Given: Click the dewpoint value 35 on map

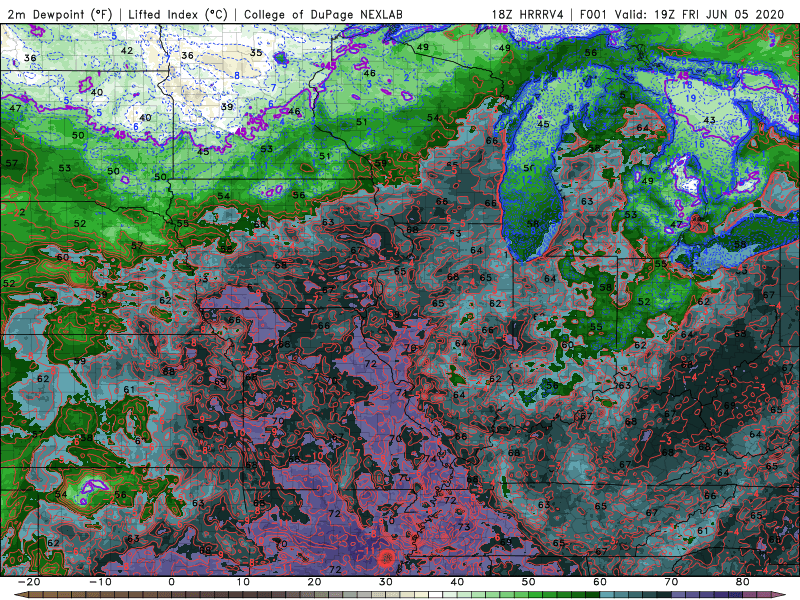Looking at the screenshot, I should [256, 53].
